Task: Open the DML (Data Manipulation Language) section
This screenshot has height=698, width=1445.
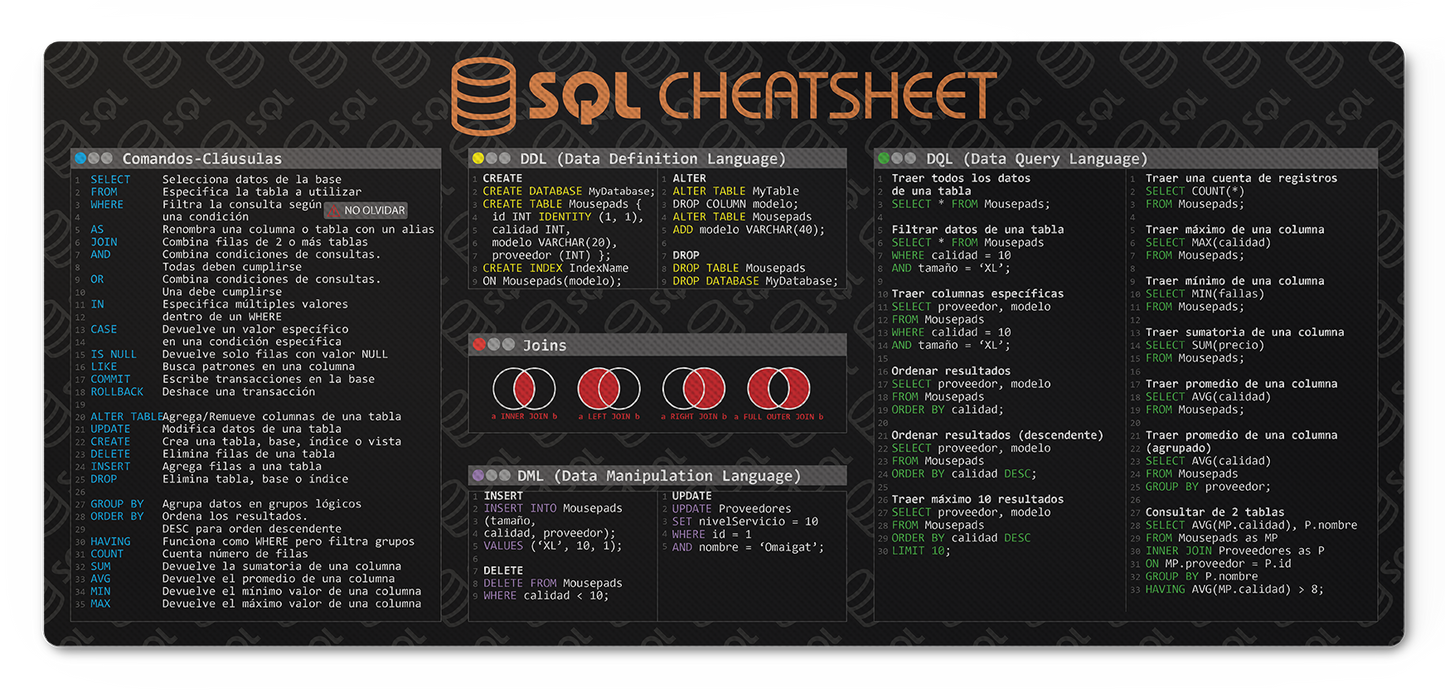Action: (660, 475)
